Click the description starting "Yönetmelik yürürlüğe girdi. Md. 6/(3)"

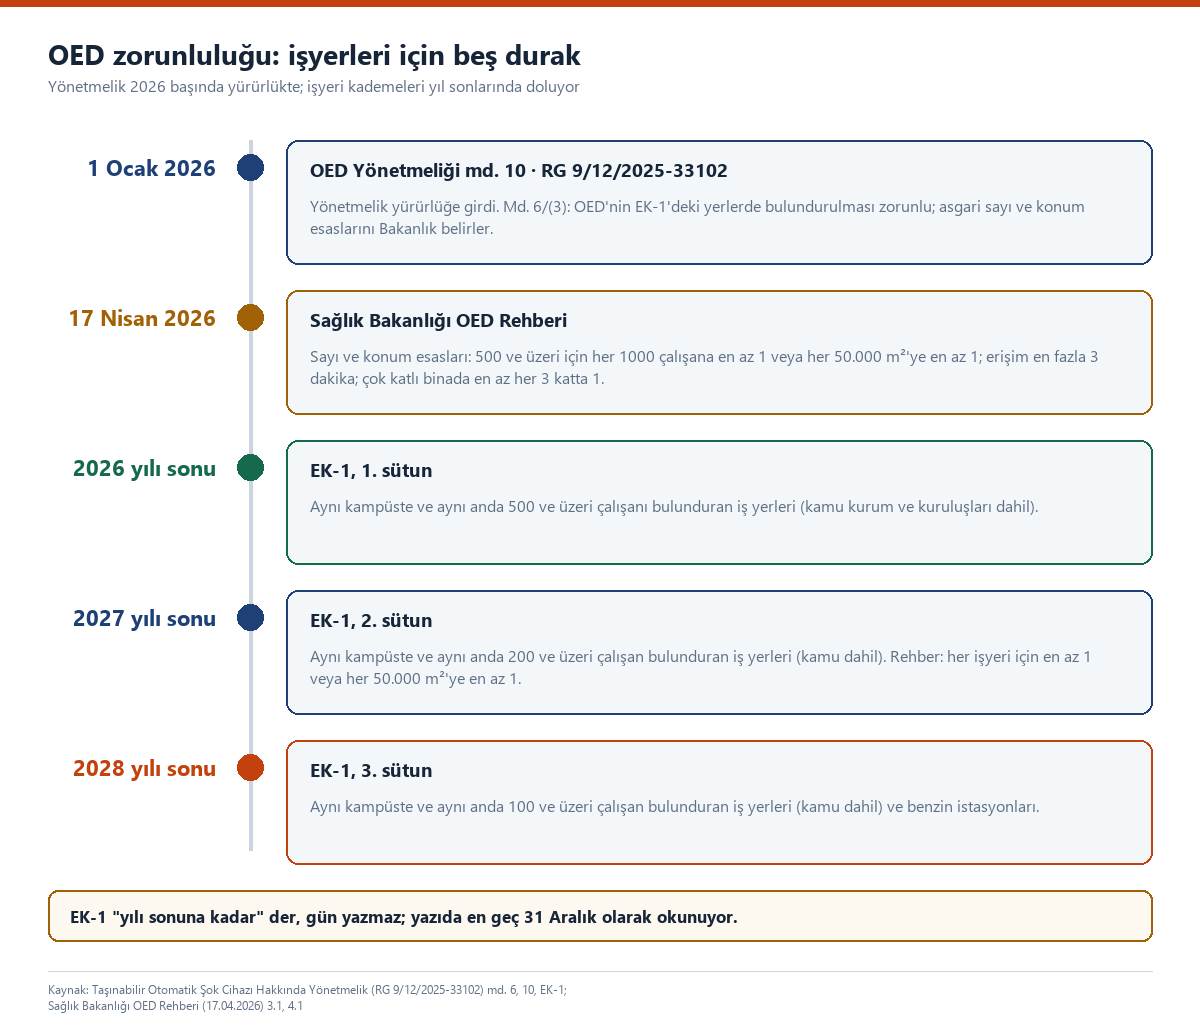(x=697, y=217)
